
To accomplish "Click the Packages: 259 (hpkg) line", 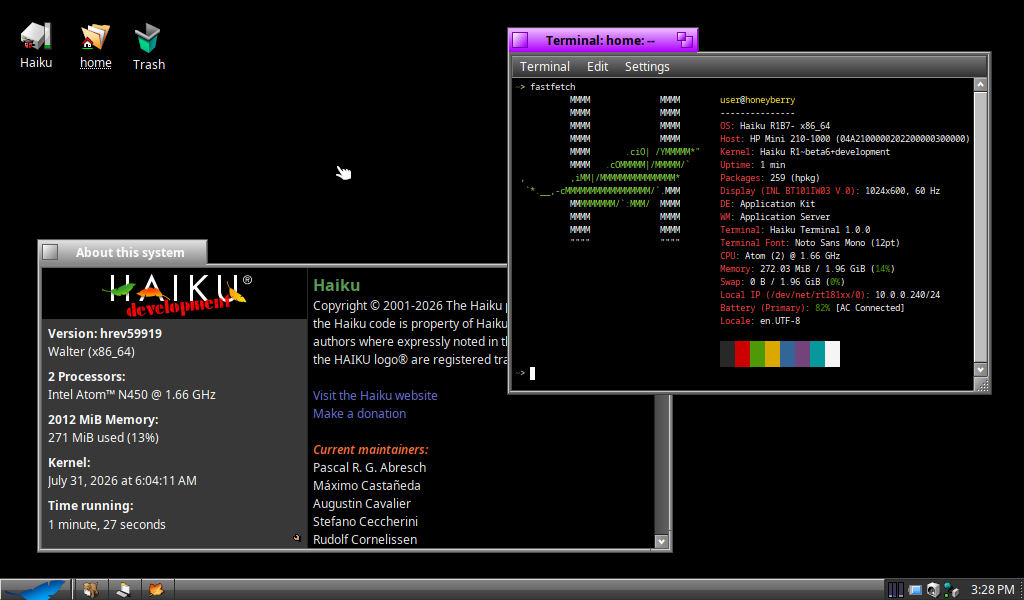I will pyautogui.click(x=769, y=178).
